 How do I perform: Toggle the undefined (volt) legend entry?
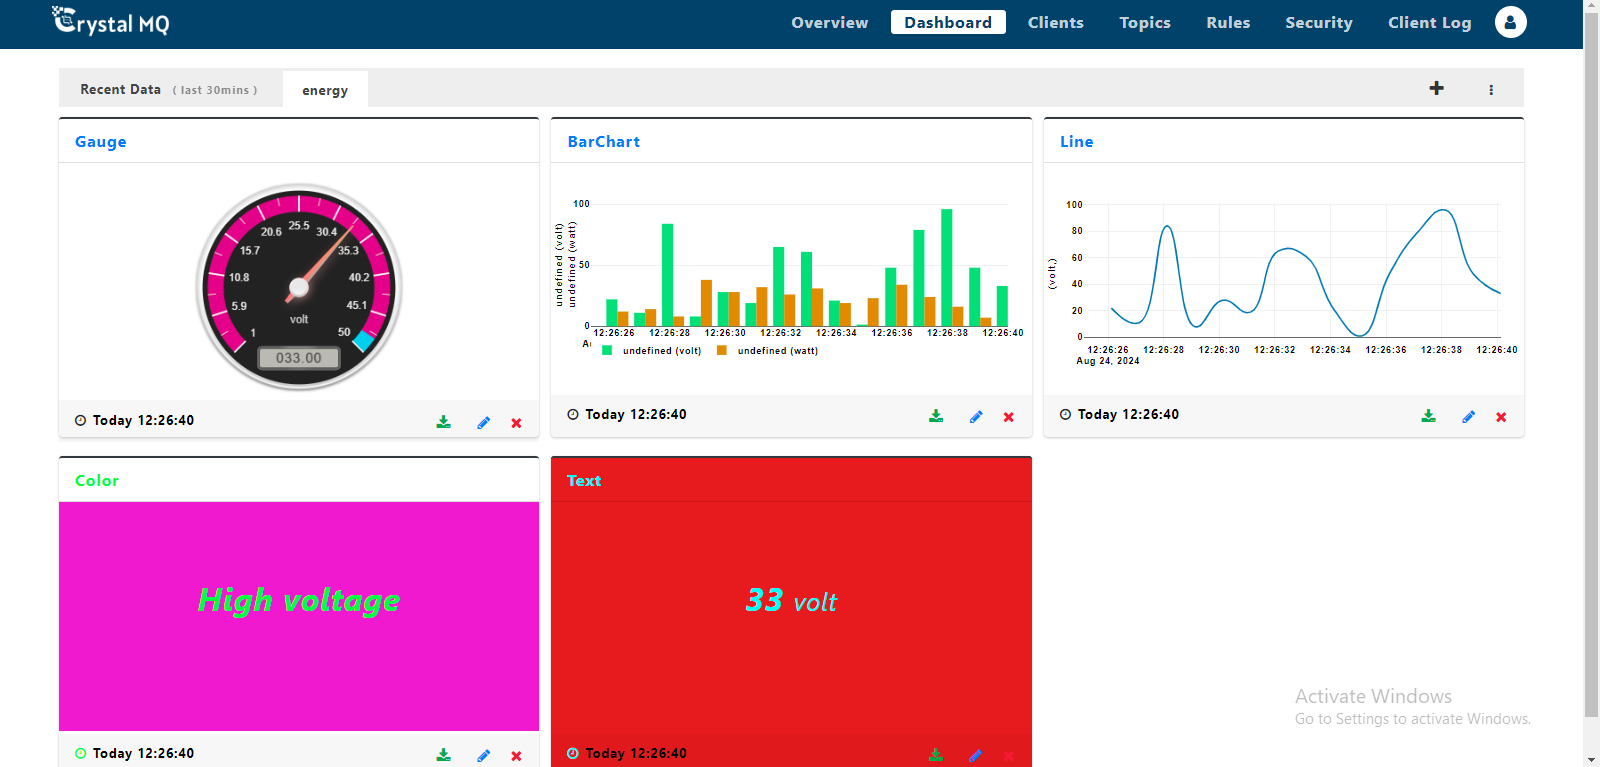652,351
